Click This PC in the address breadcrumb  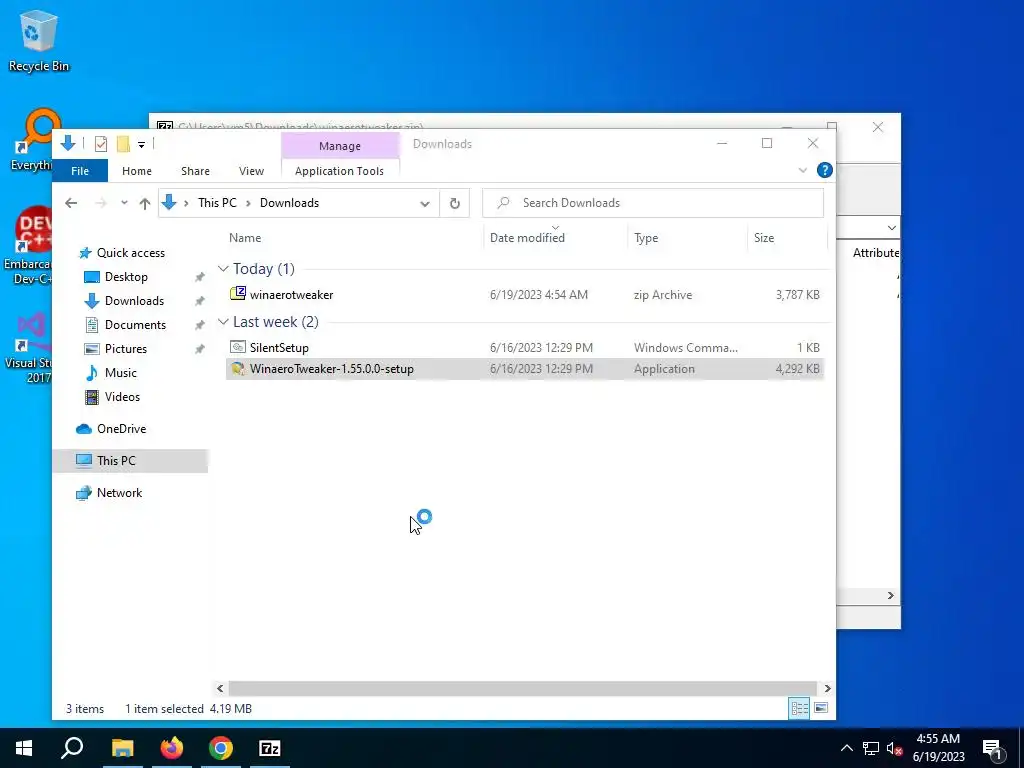[x=217, y=203]
